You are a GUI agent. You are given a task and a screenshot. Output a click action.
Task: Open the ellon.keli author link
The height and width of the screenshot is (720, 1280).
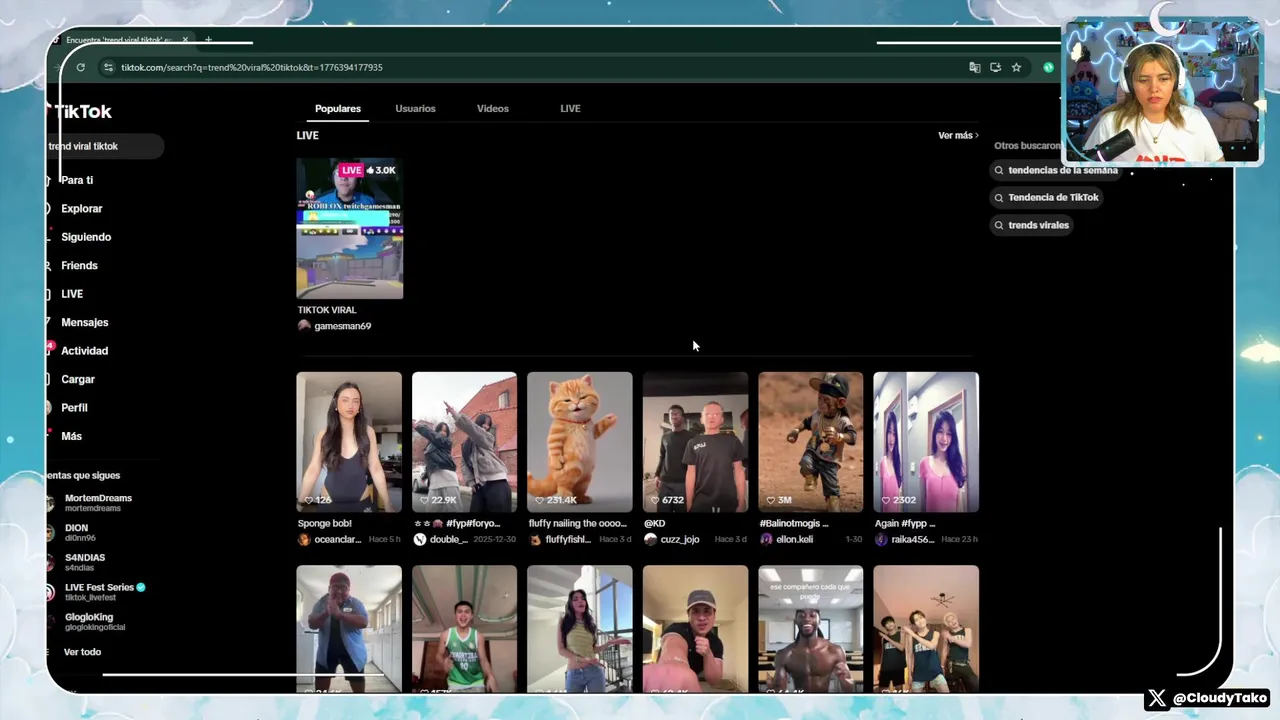click(794, 540)
